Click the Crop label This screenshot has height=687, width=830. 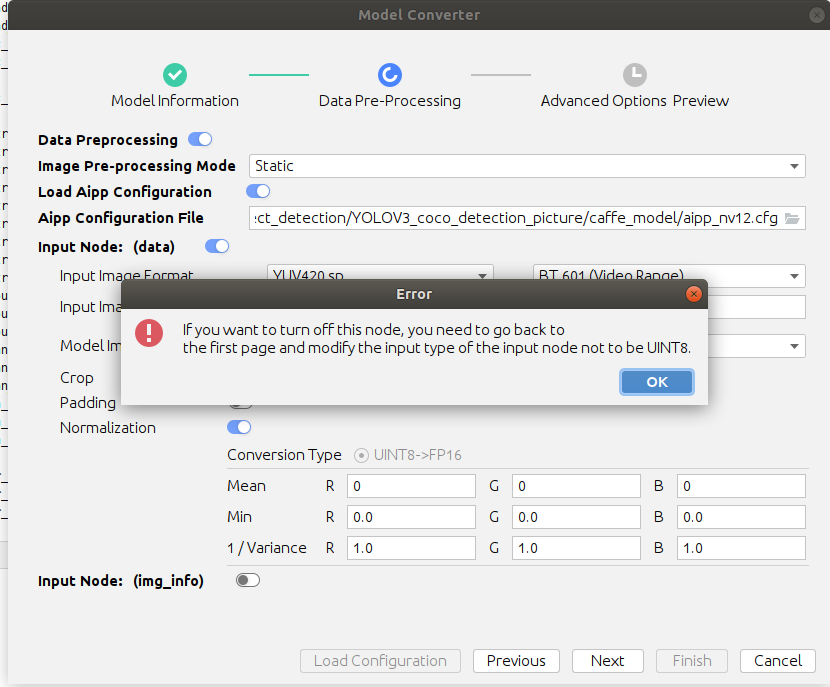tap(77, 378)
